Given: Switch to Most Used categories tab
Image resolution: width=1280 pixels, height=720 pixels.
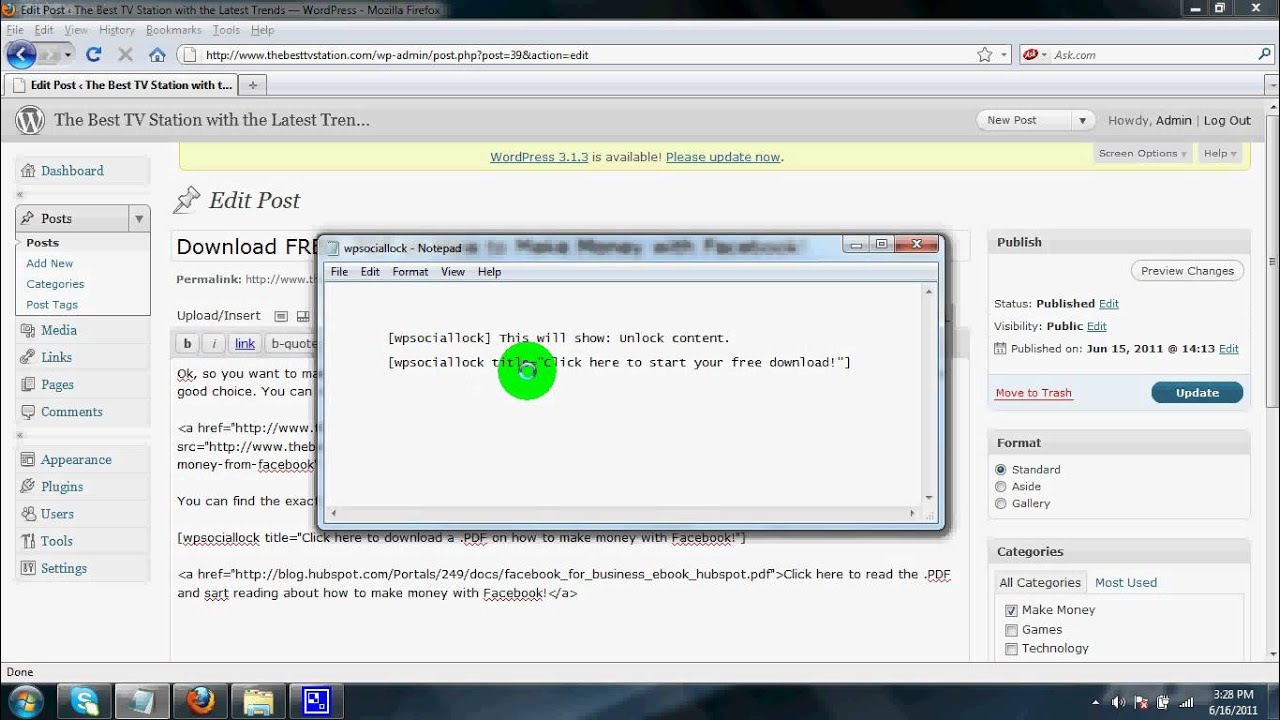Looking at the screenshot, I should [x=1125, y=583].
